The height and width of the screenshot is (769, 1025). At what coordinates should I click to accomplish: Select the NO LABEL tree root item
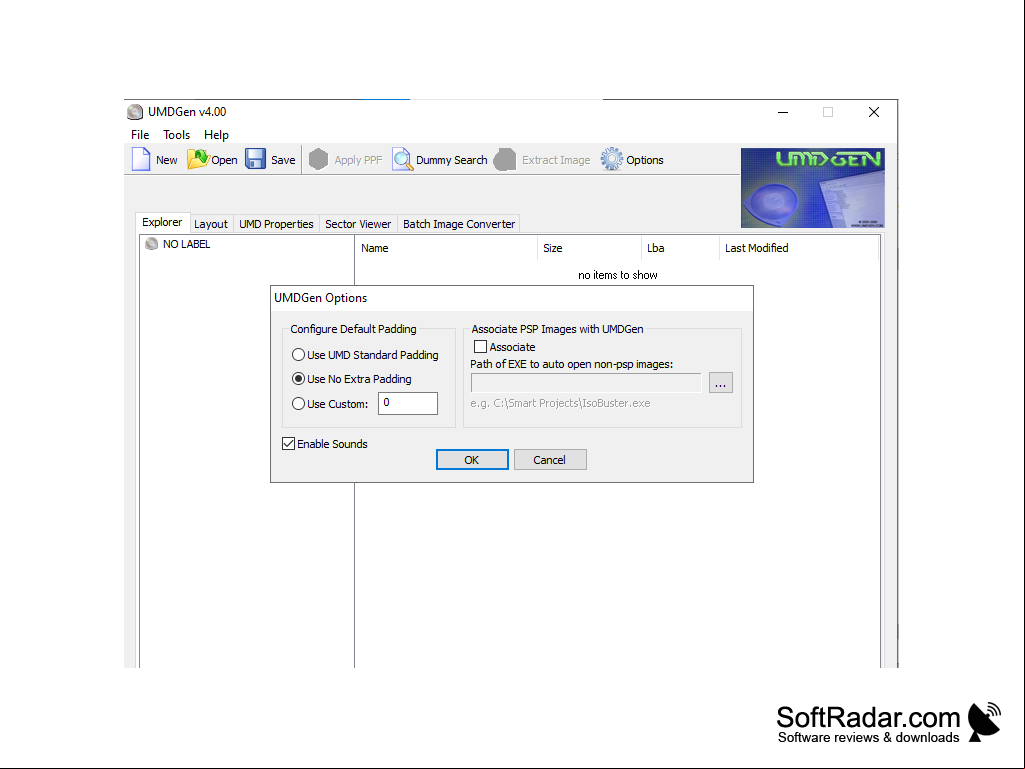pos(186,244)
